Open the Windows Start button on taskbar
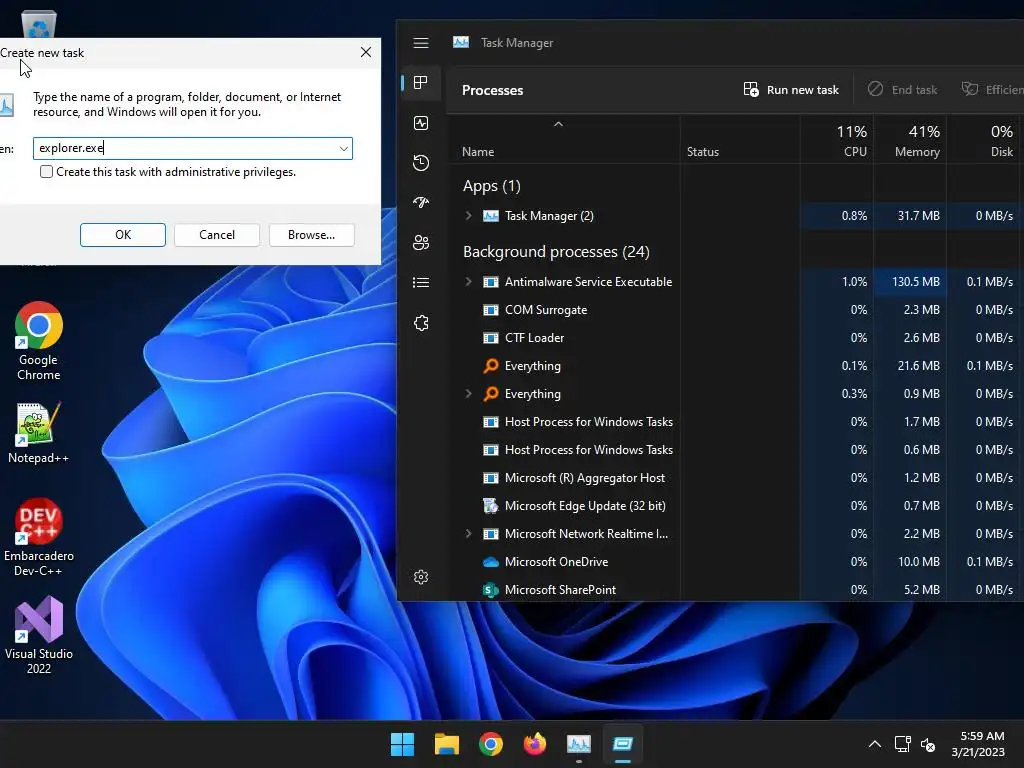Screen dimensions: 1024x768 click(x=402, y=744)
